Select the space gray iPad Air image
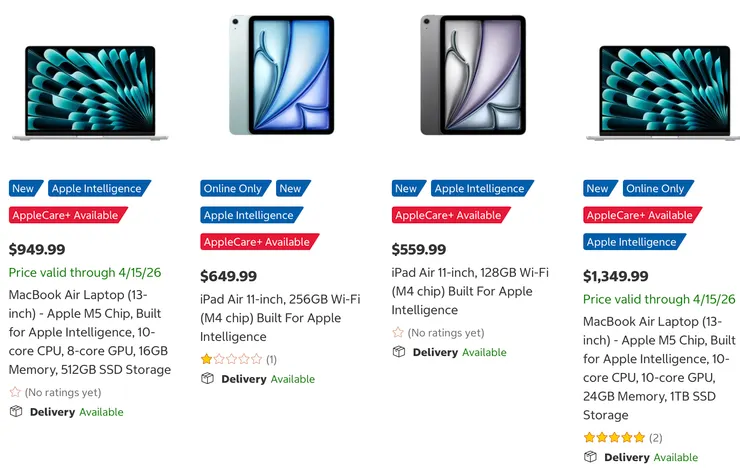The image size is (740, 469). pyautogui.click(x=473, y=75)
